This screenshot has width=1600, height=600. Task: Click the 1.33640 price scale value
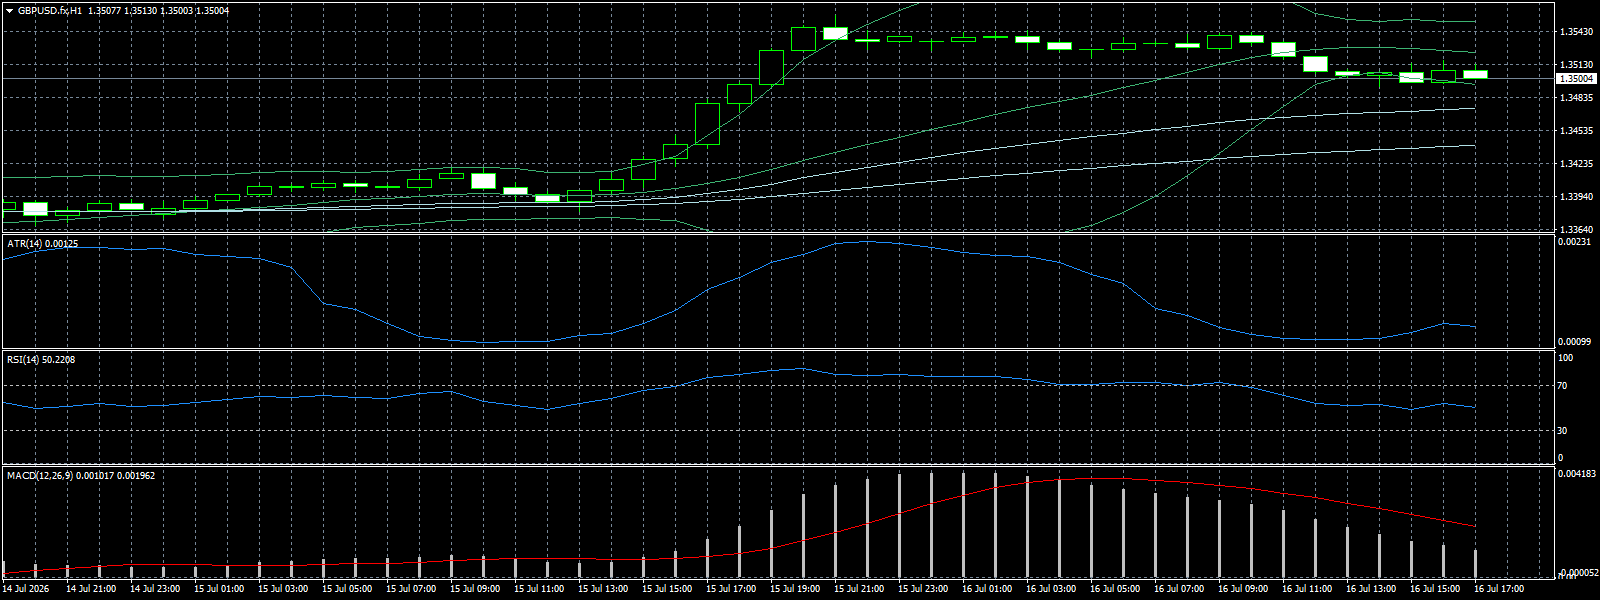(x=1576, y=230)
